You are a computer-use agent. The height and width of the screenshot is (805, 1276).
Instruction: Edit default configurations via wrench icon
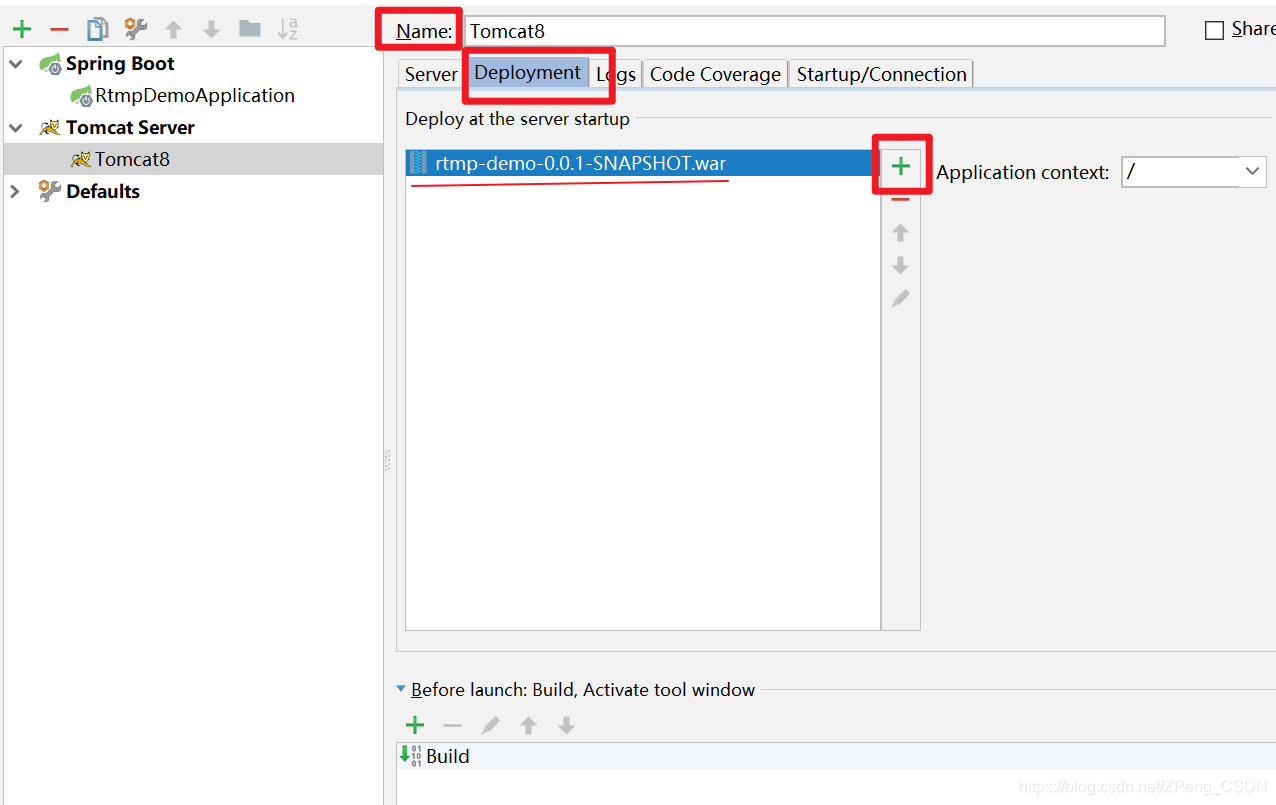(134, 28)
